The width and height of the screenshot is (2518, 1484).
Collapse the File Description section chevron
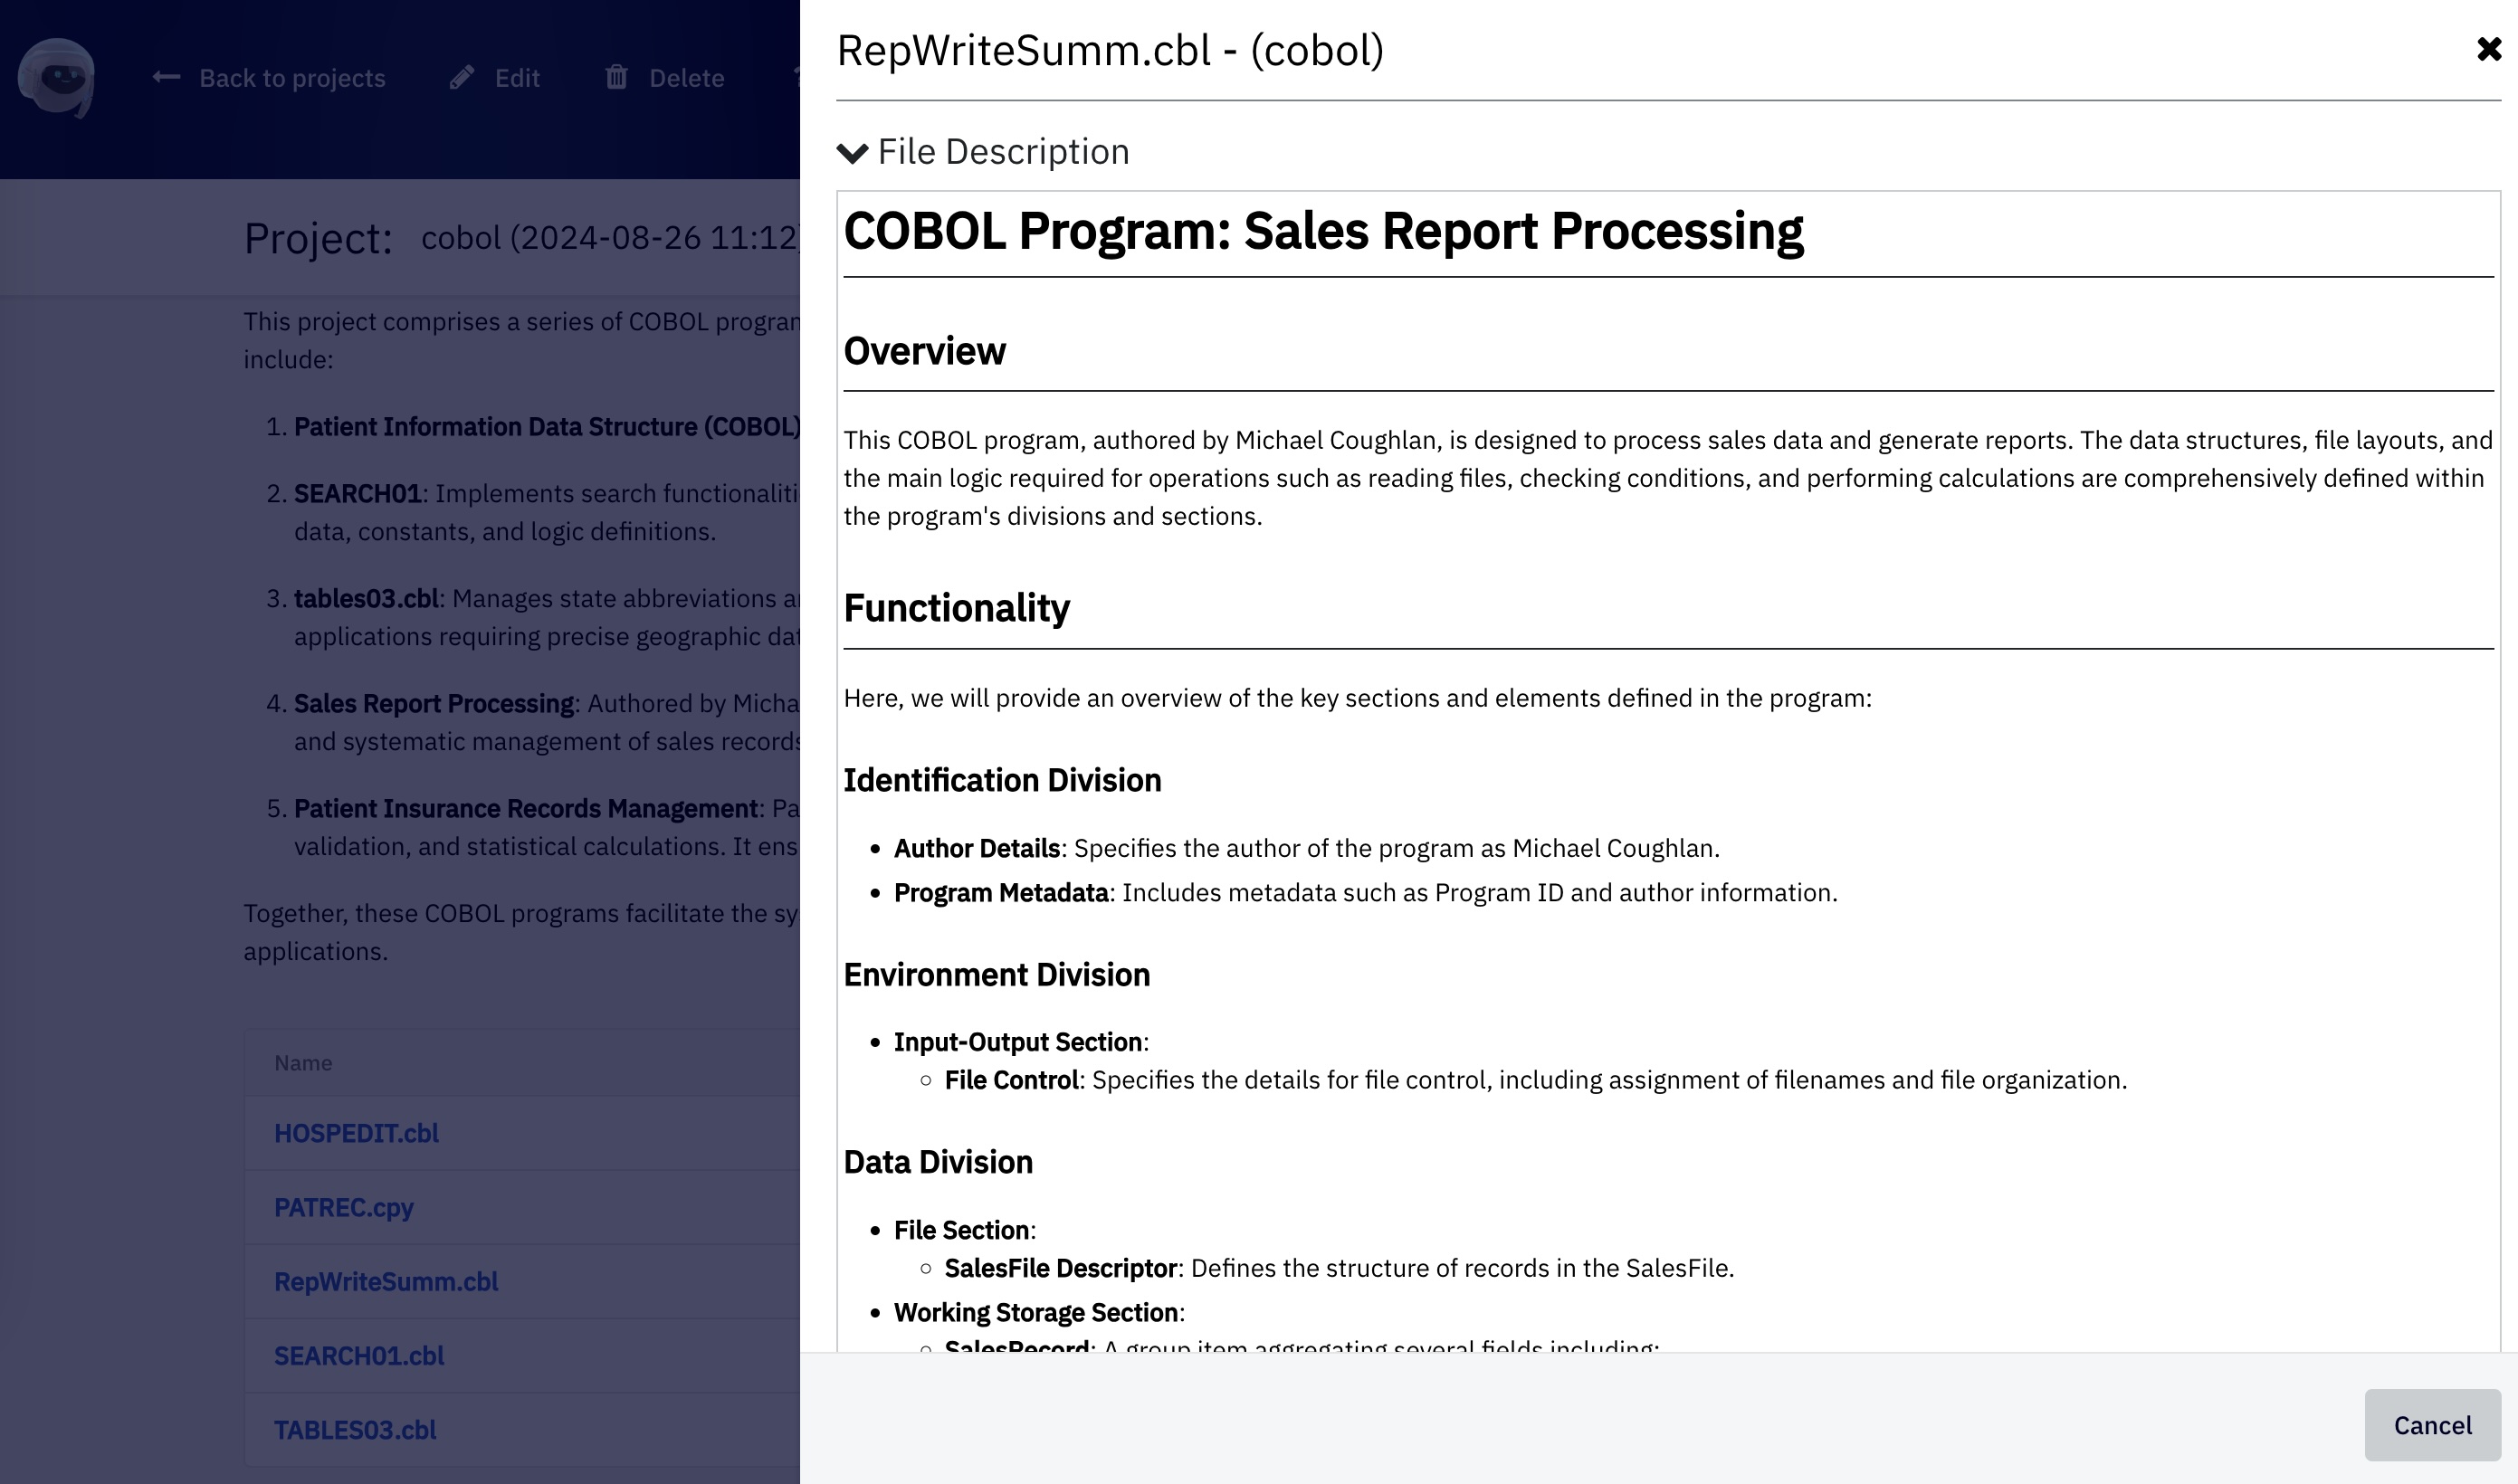(x=852, y=153)
